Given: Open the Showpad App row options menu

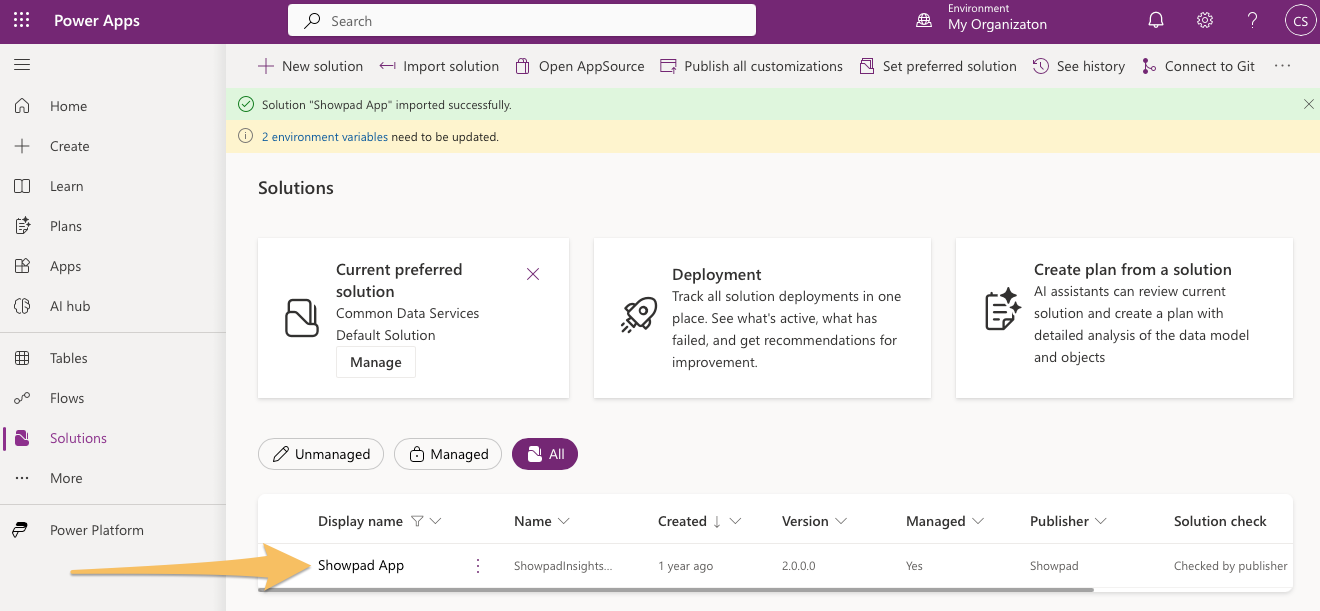Looking at the screenshot, I should click(478, 566).
